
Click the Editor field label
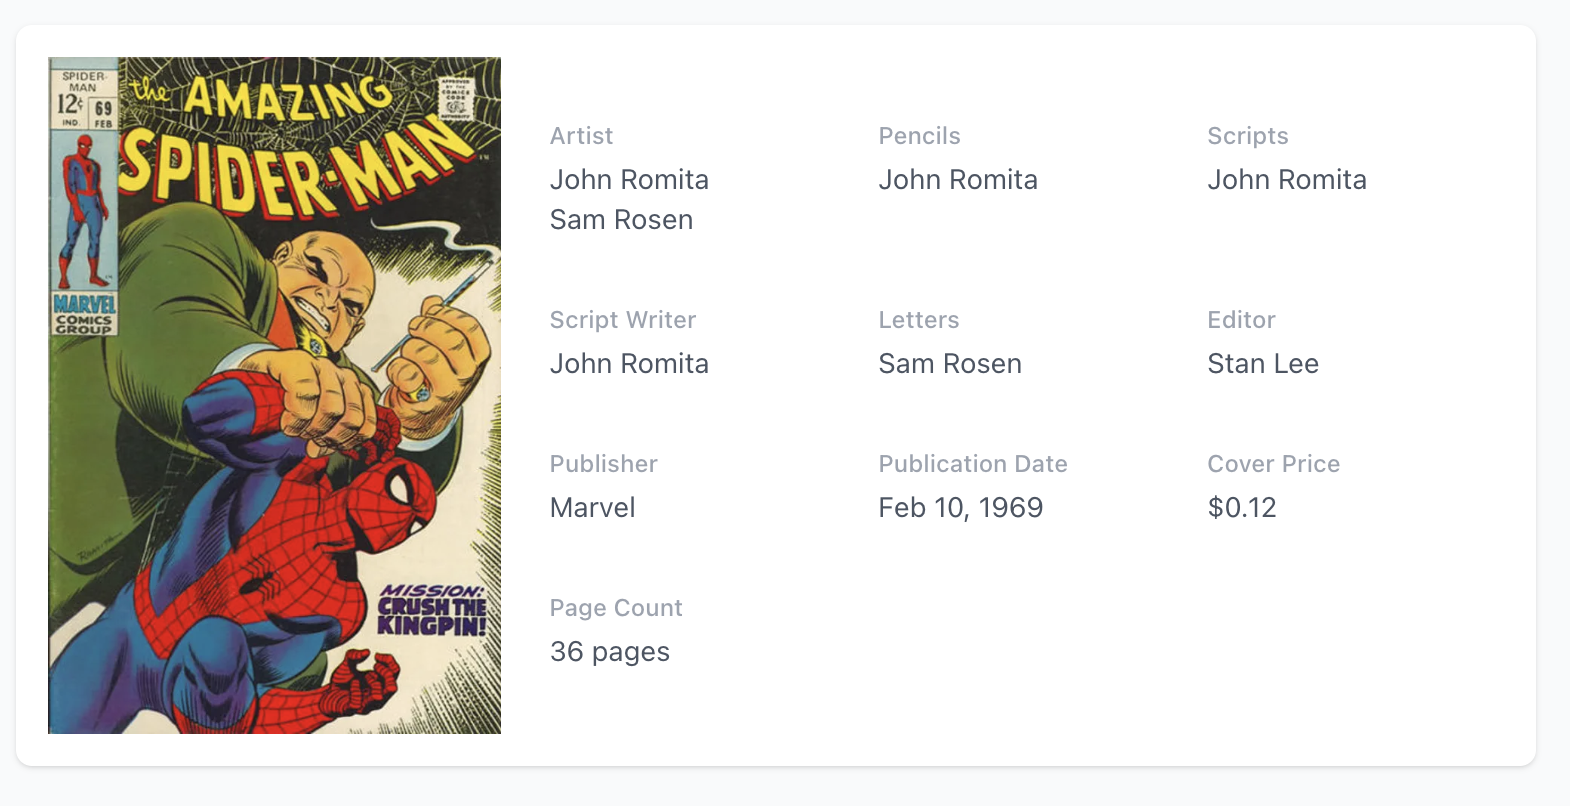(1241, 320)
